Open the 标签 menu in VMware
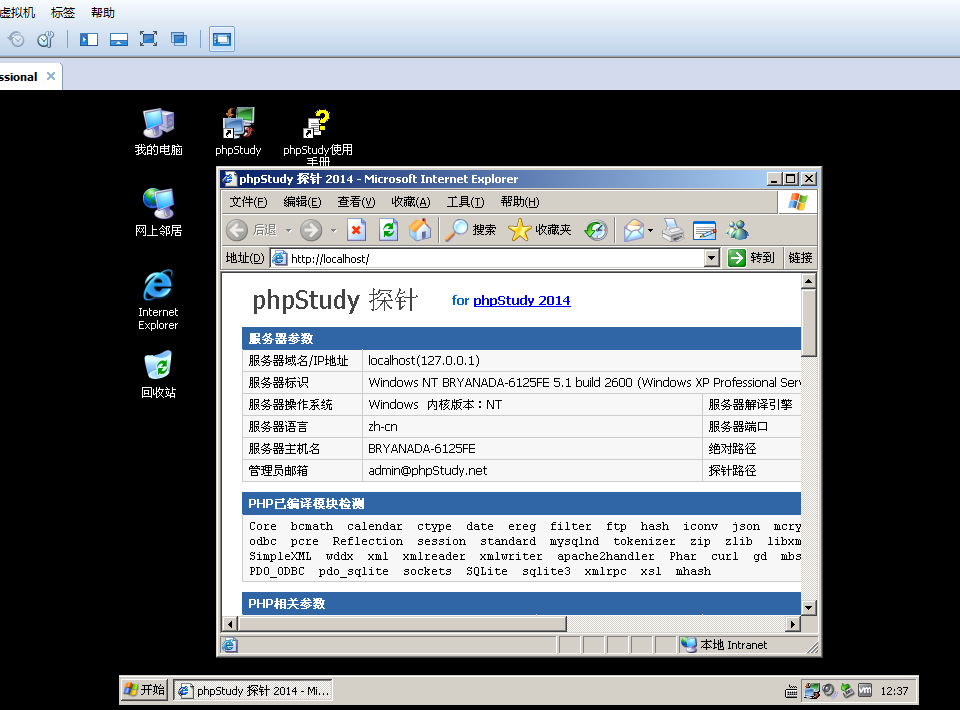Image resolution: width=960 pixels, height=710 pixels. point(62,12)
